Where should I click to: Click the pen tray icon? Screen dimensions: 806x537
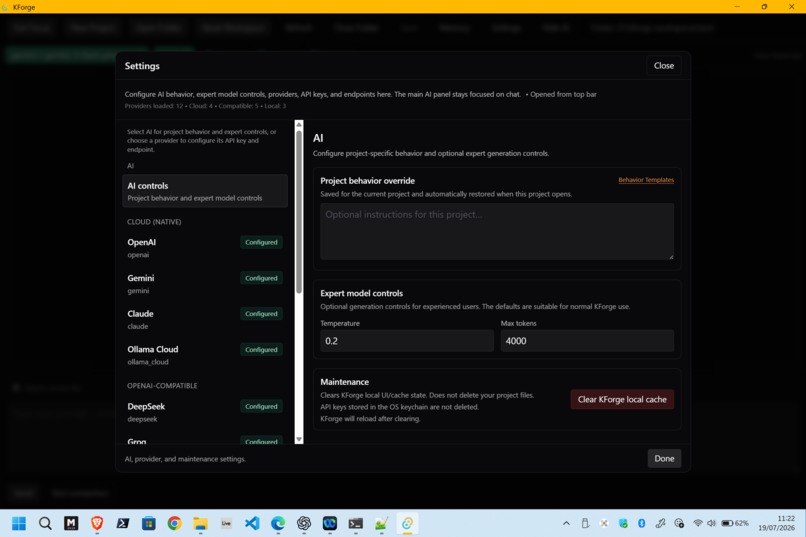point(661,523)
